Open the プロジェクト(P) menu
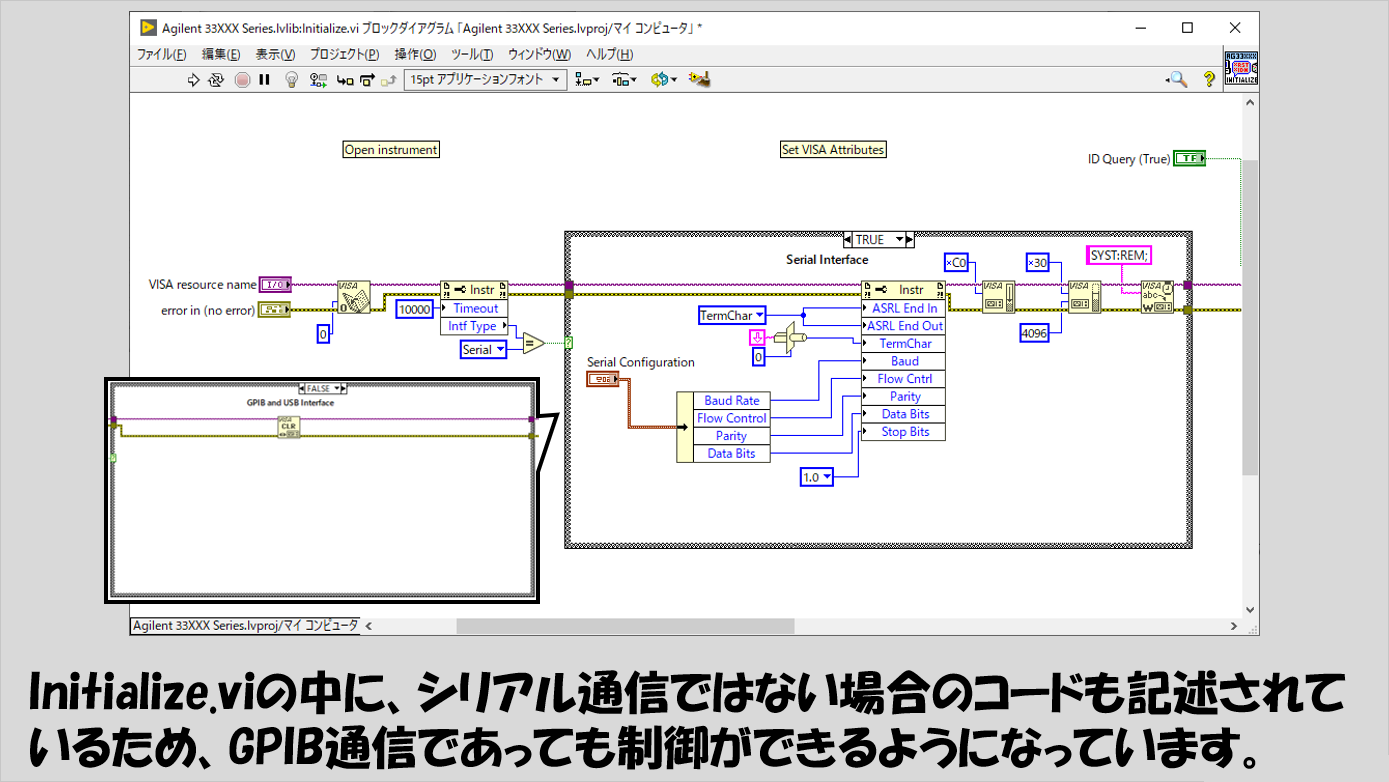This screenshot has width=1389, height=782. [344, 54]
